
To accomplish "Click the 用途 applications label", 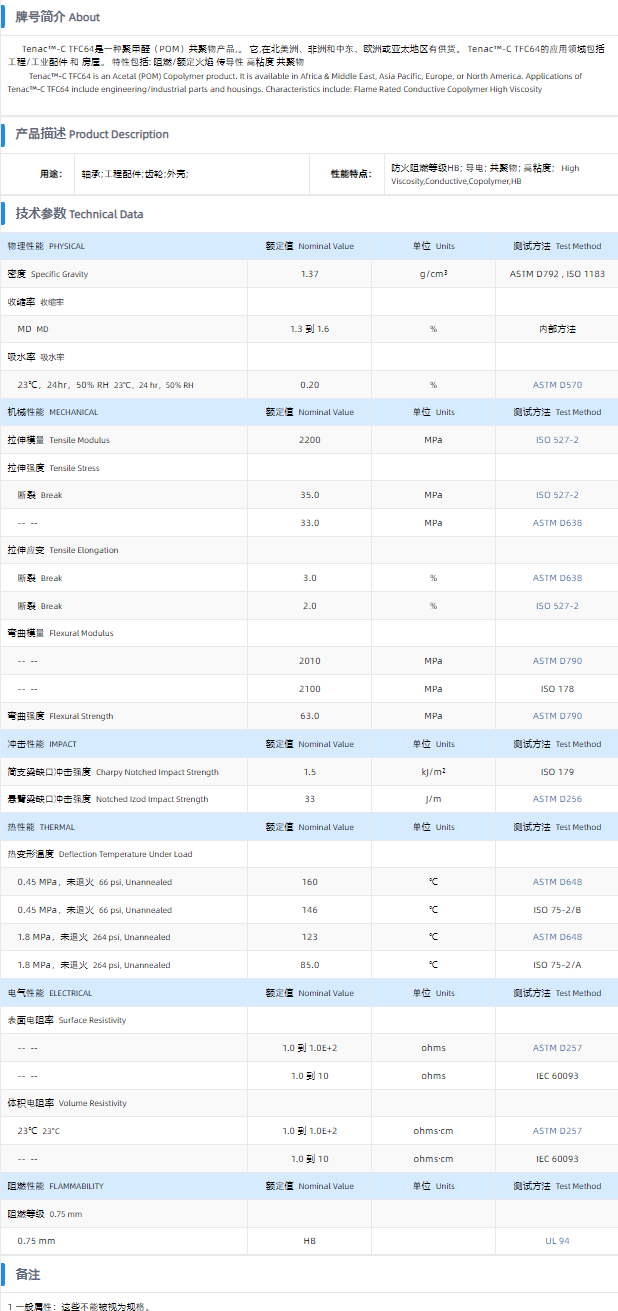I will point(50,174).
